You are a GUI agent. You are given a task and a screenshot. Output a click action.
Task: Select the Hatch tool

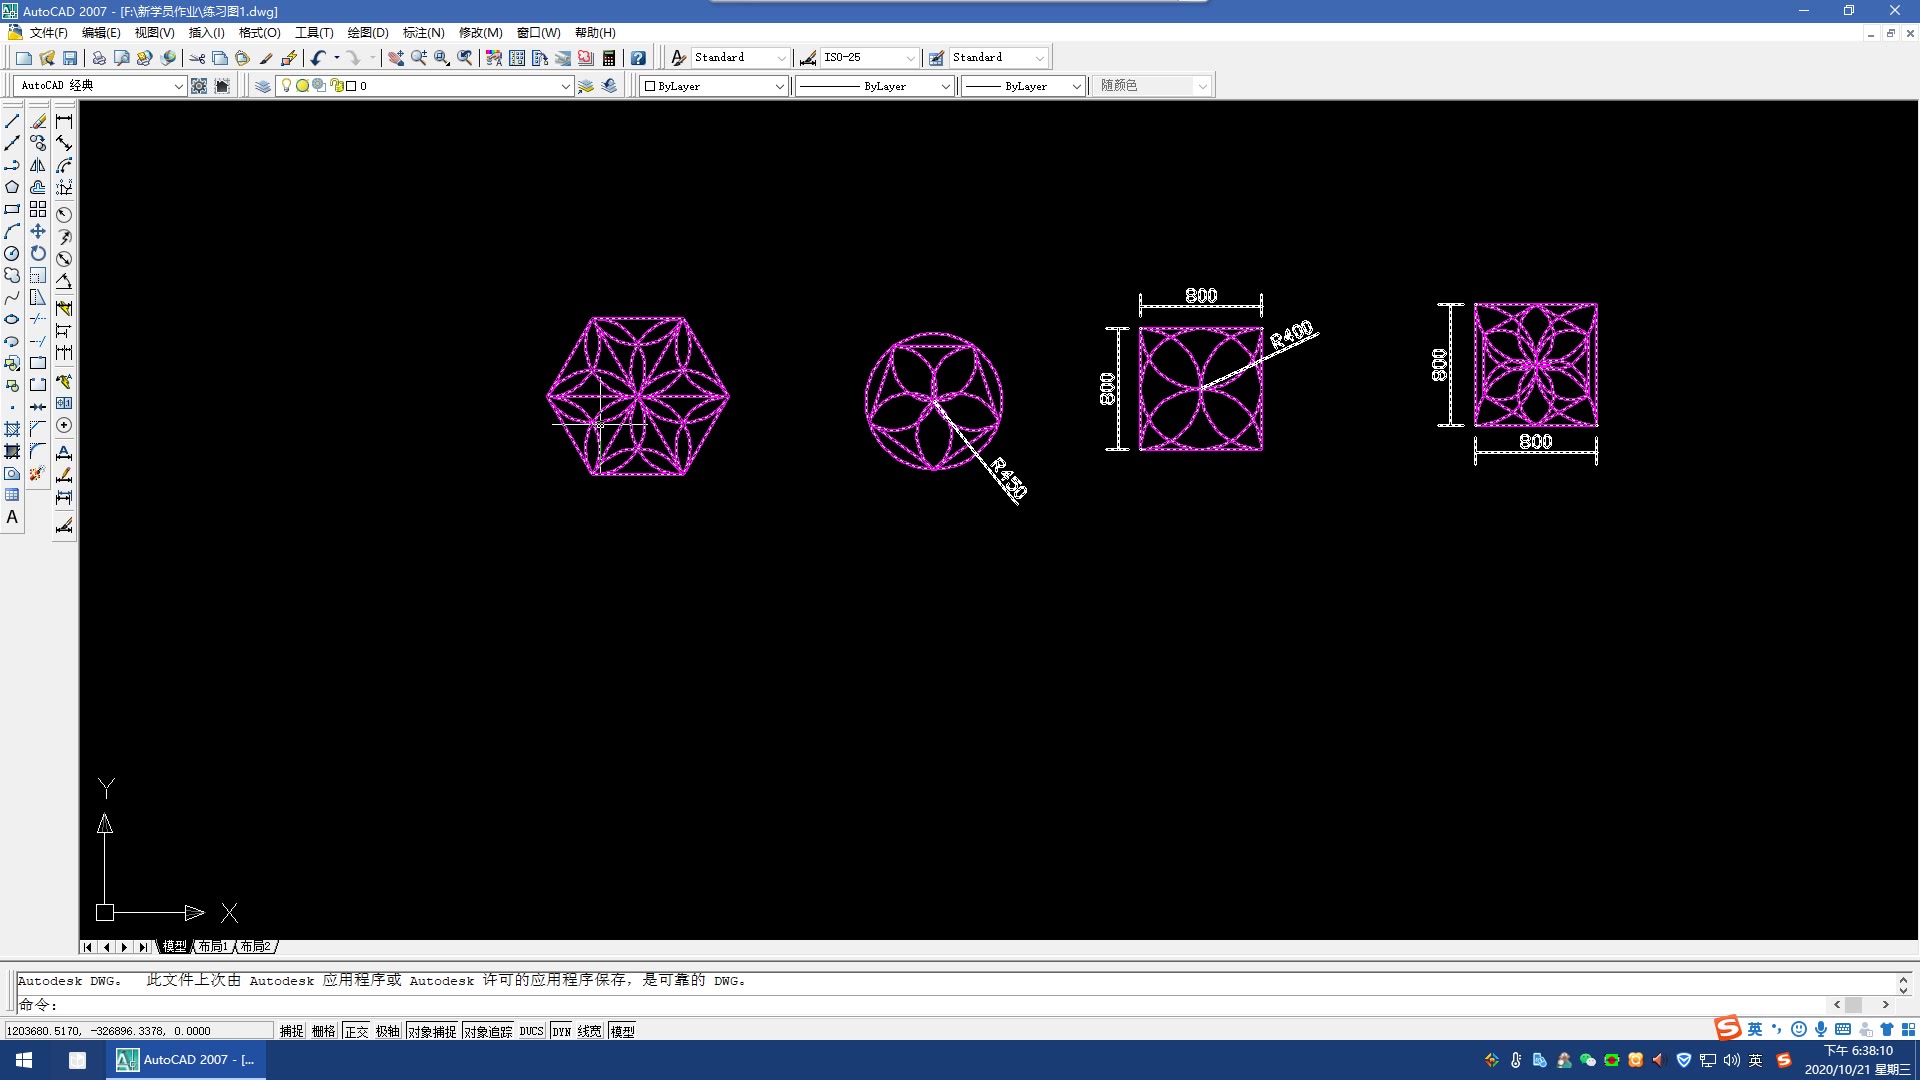[12, 429]
